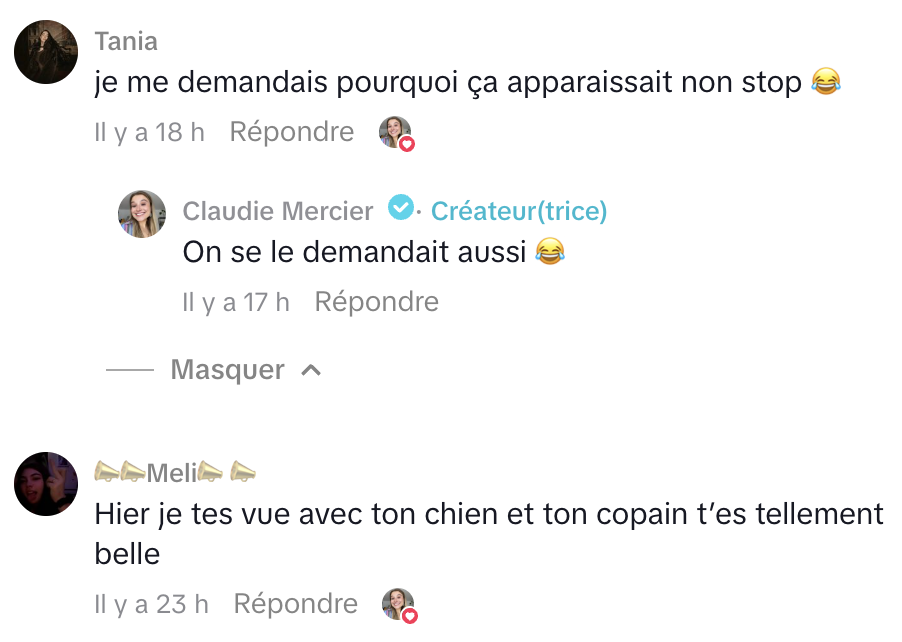Click the chevron arrow beside Masquer
This screenshot has height=642, width=902.
311,370
